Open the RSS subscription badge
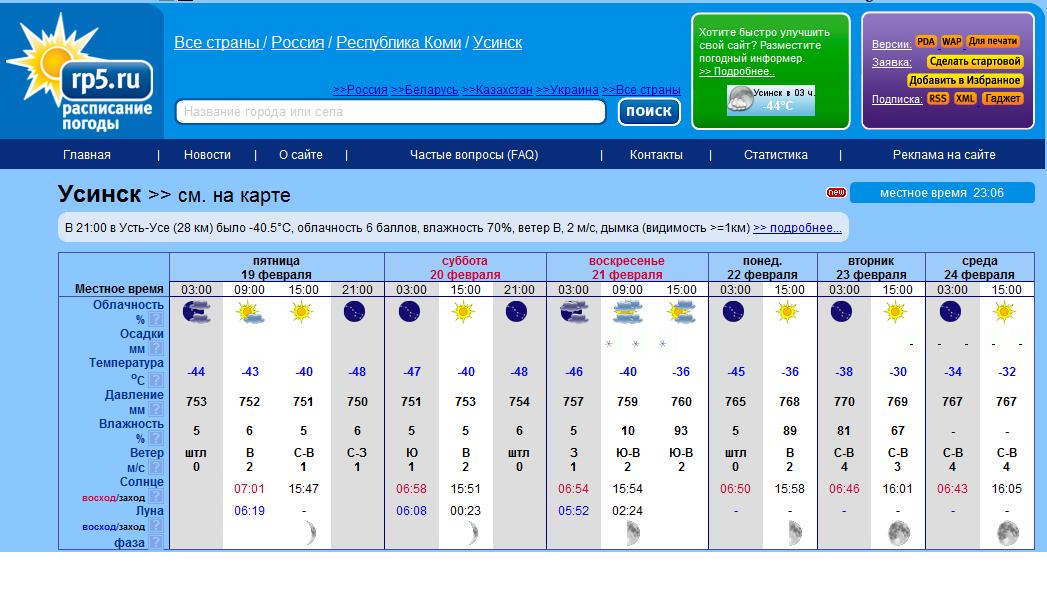The height and width of the screenshot is (600, 1047). tap(937, 99)
